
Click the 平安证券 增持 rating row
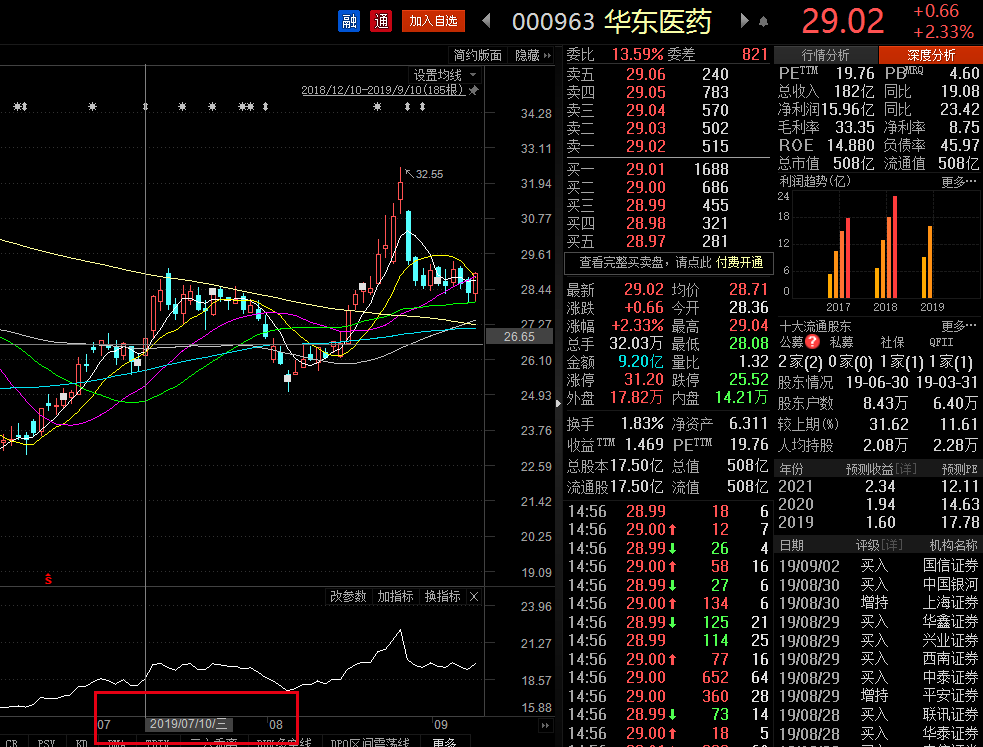pos(878,696)
